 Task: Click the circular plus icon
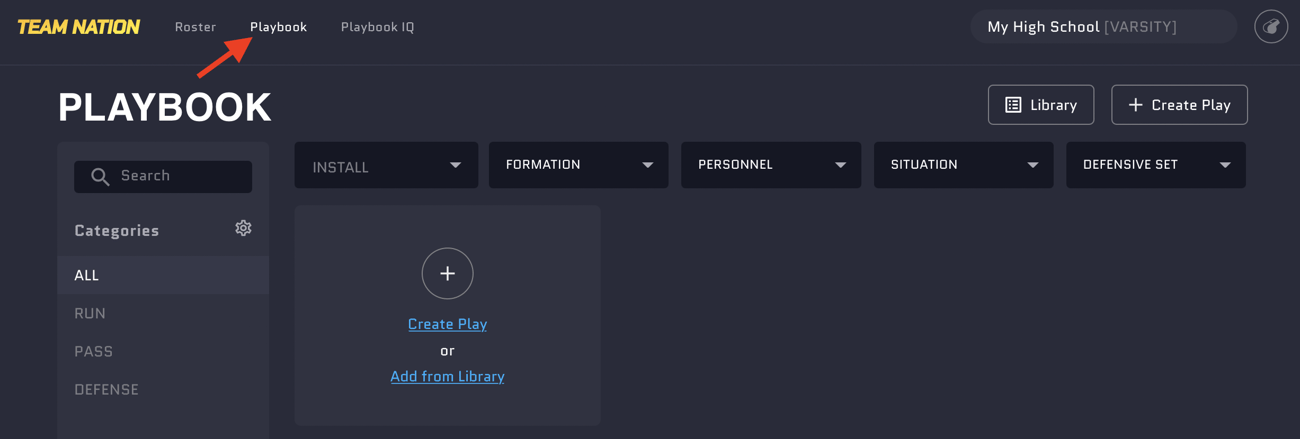pyautogui.click(x=447, y=273)
